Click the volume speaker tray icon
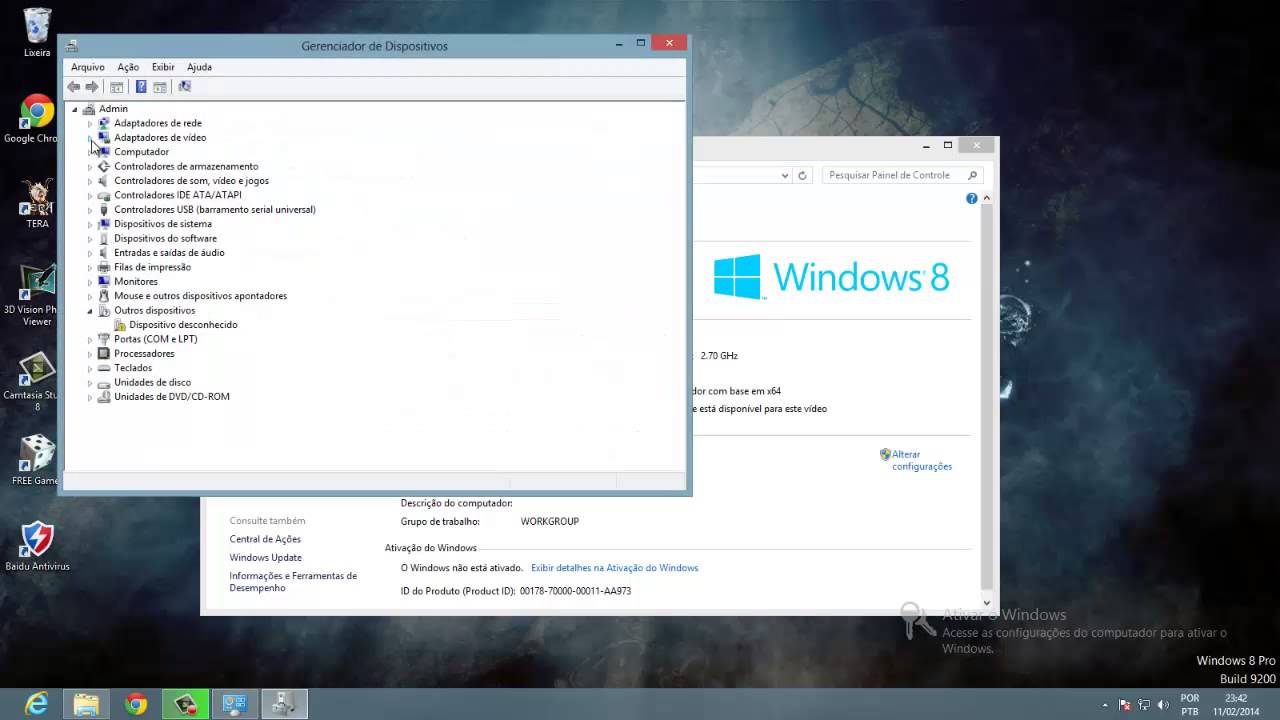The image size is (1280, 720). coord(1163,705)
